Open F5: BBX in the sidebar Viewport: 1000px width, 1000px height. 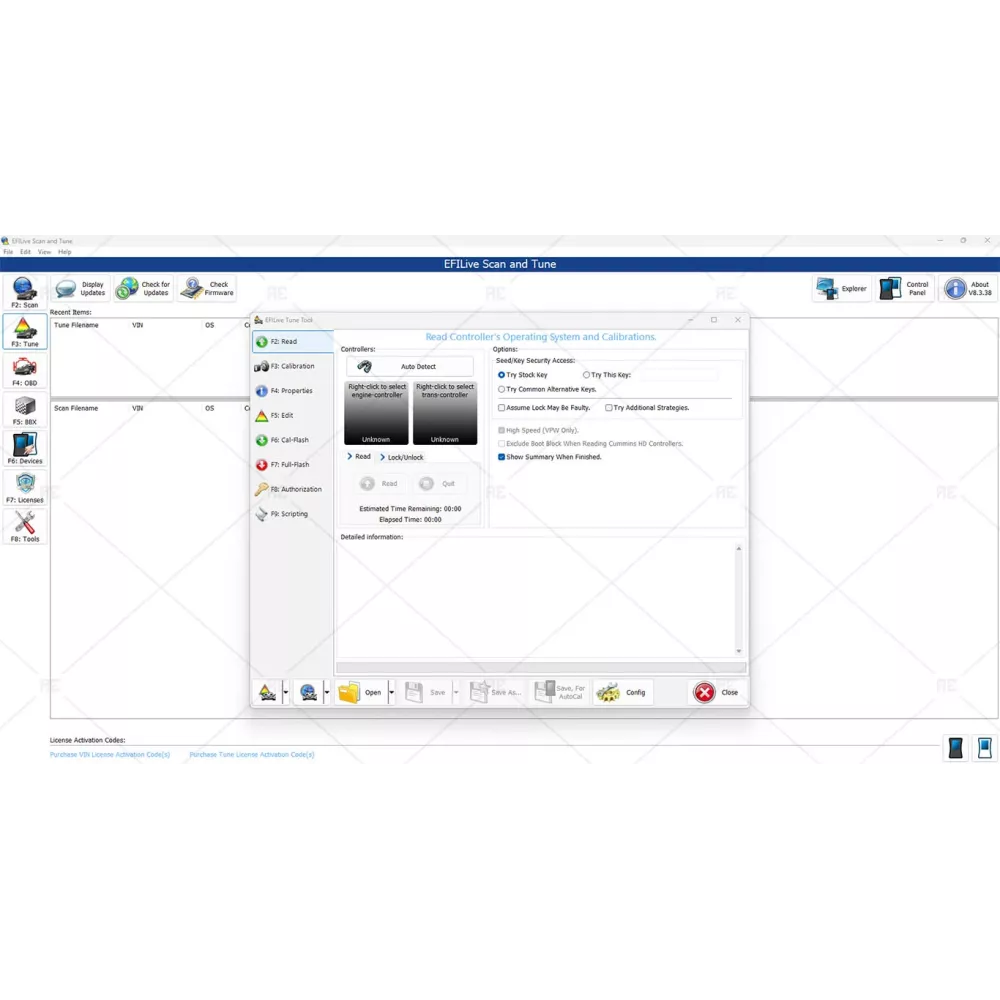coord(24,409)
